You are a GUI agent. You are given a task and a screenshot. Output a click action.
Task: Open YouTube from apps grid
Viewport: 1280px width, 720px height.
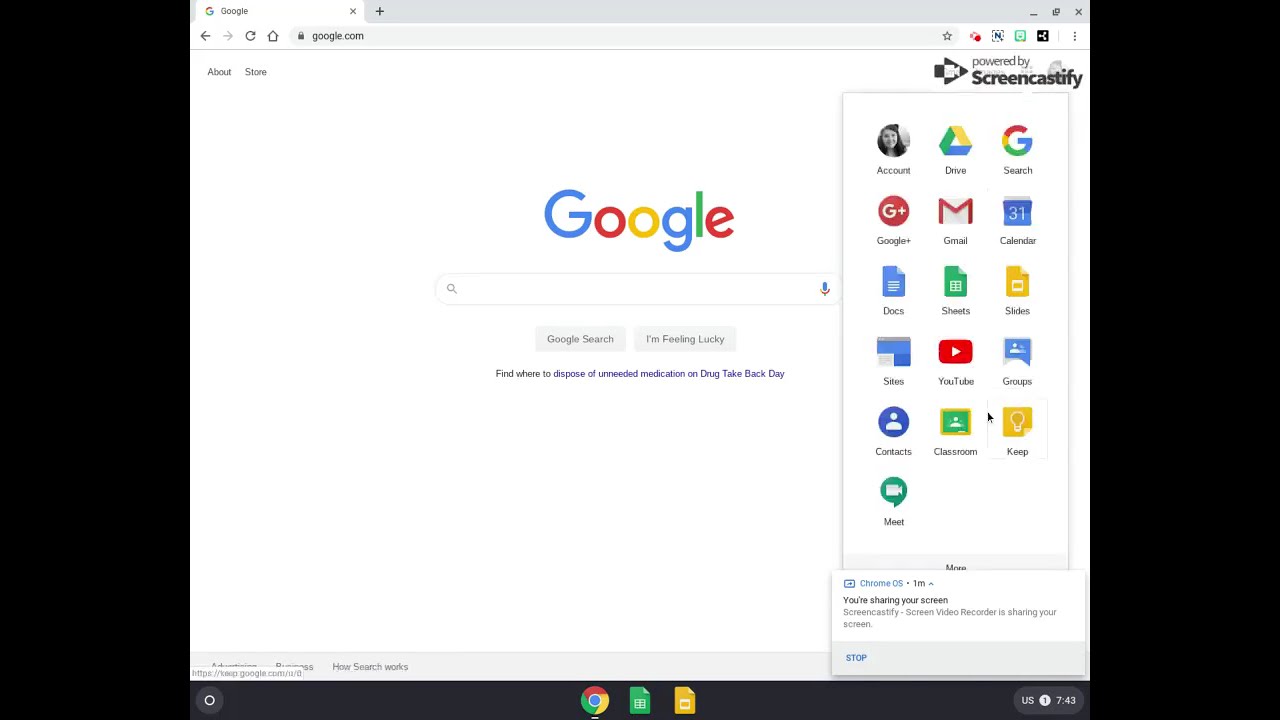(955, 361)
